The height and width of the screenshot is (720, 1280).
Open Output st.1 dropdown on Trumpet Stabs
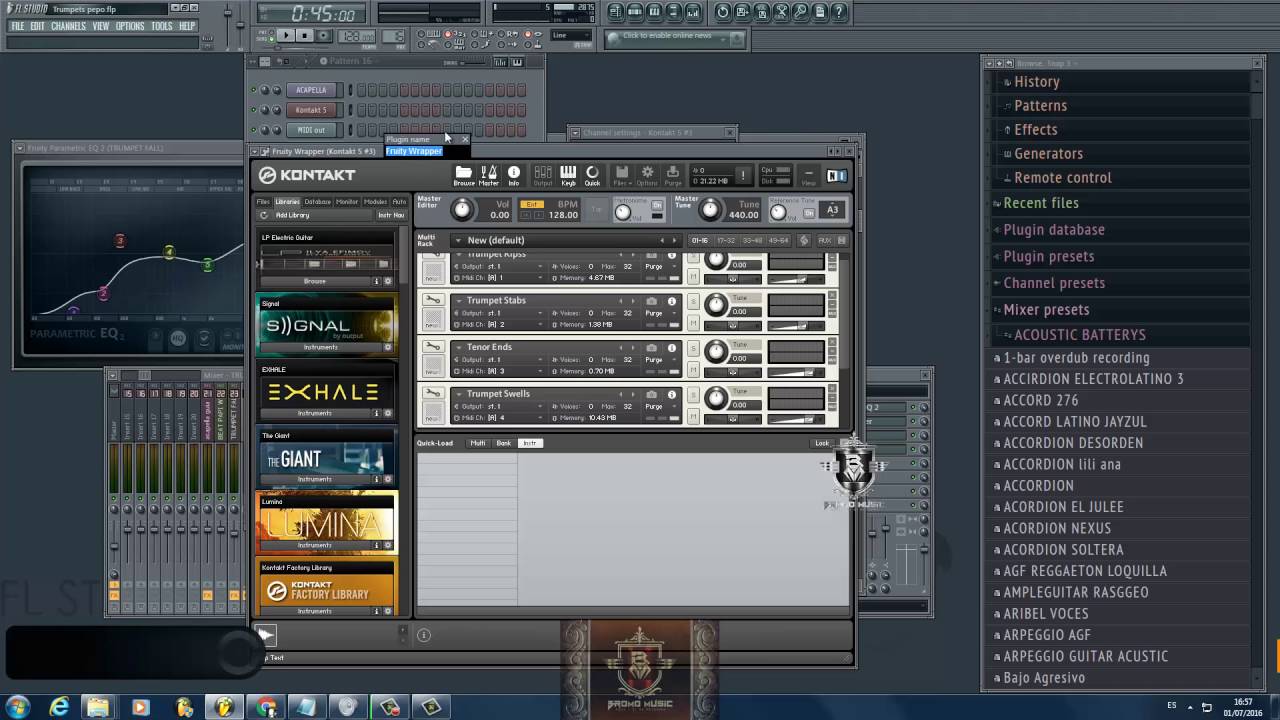(x=500, y=313)
